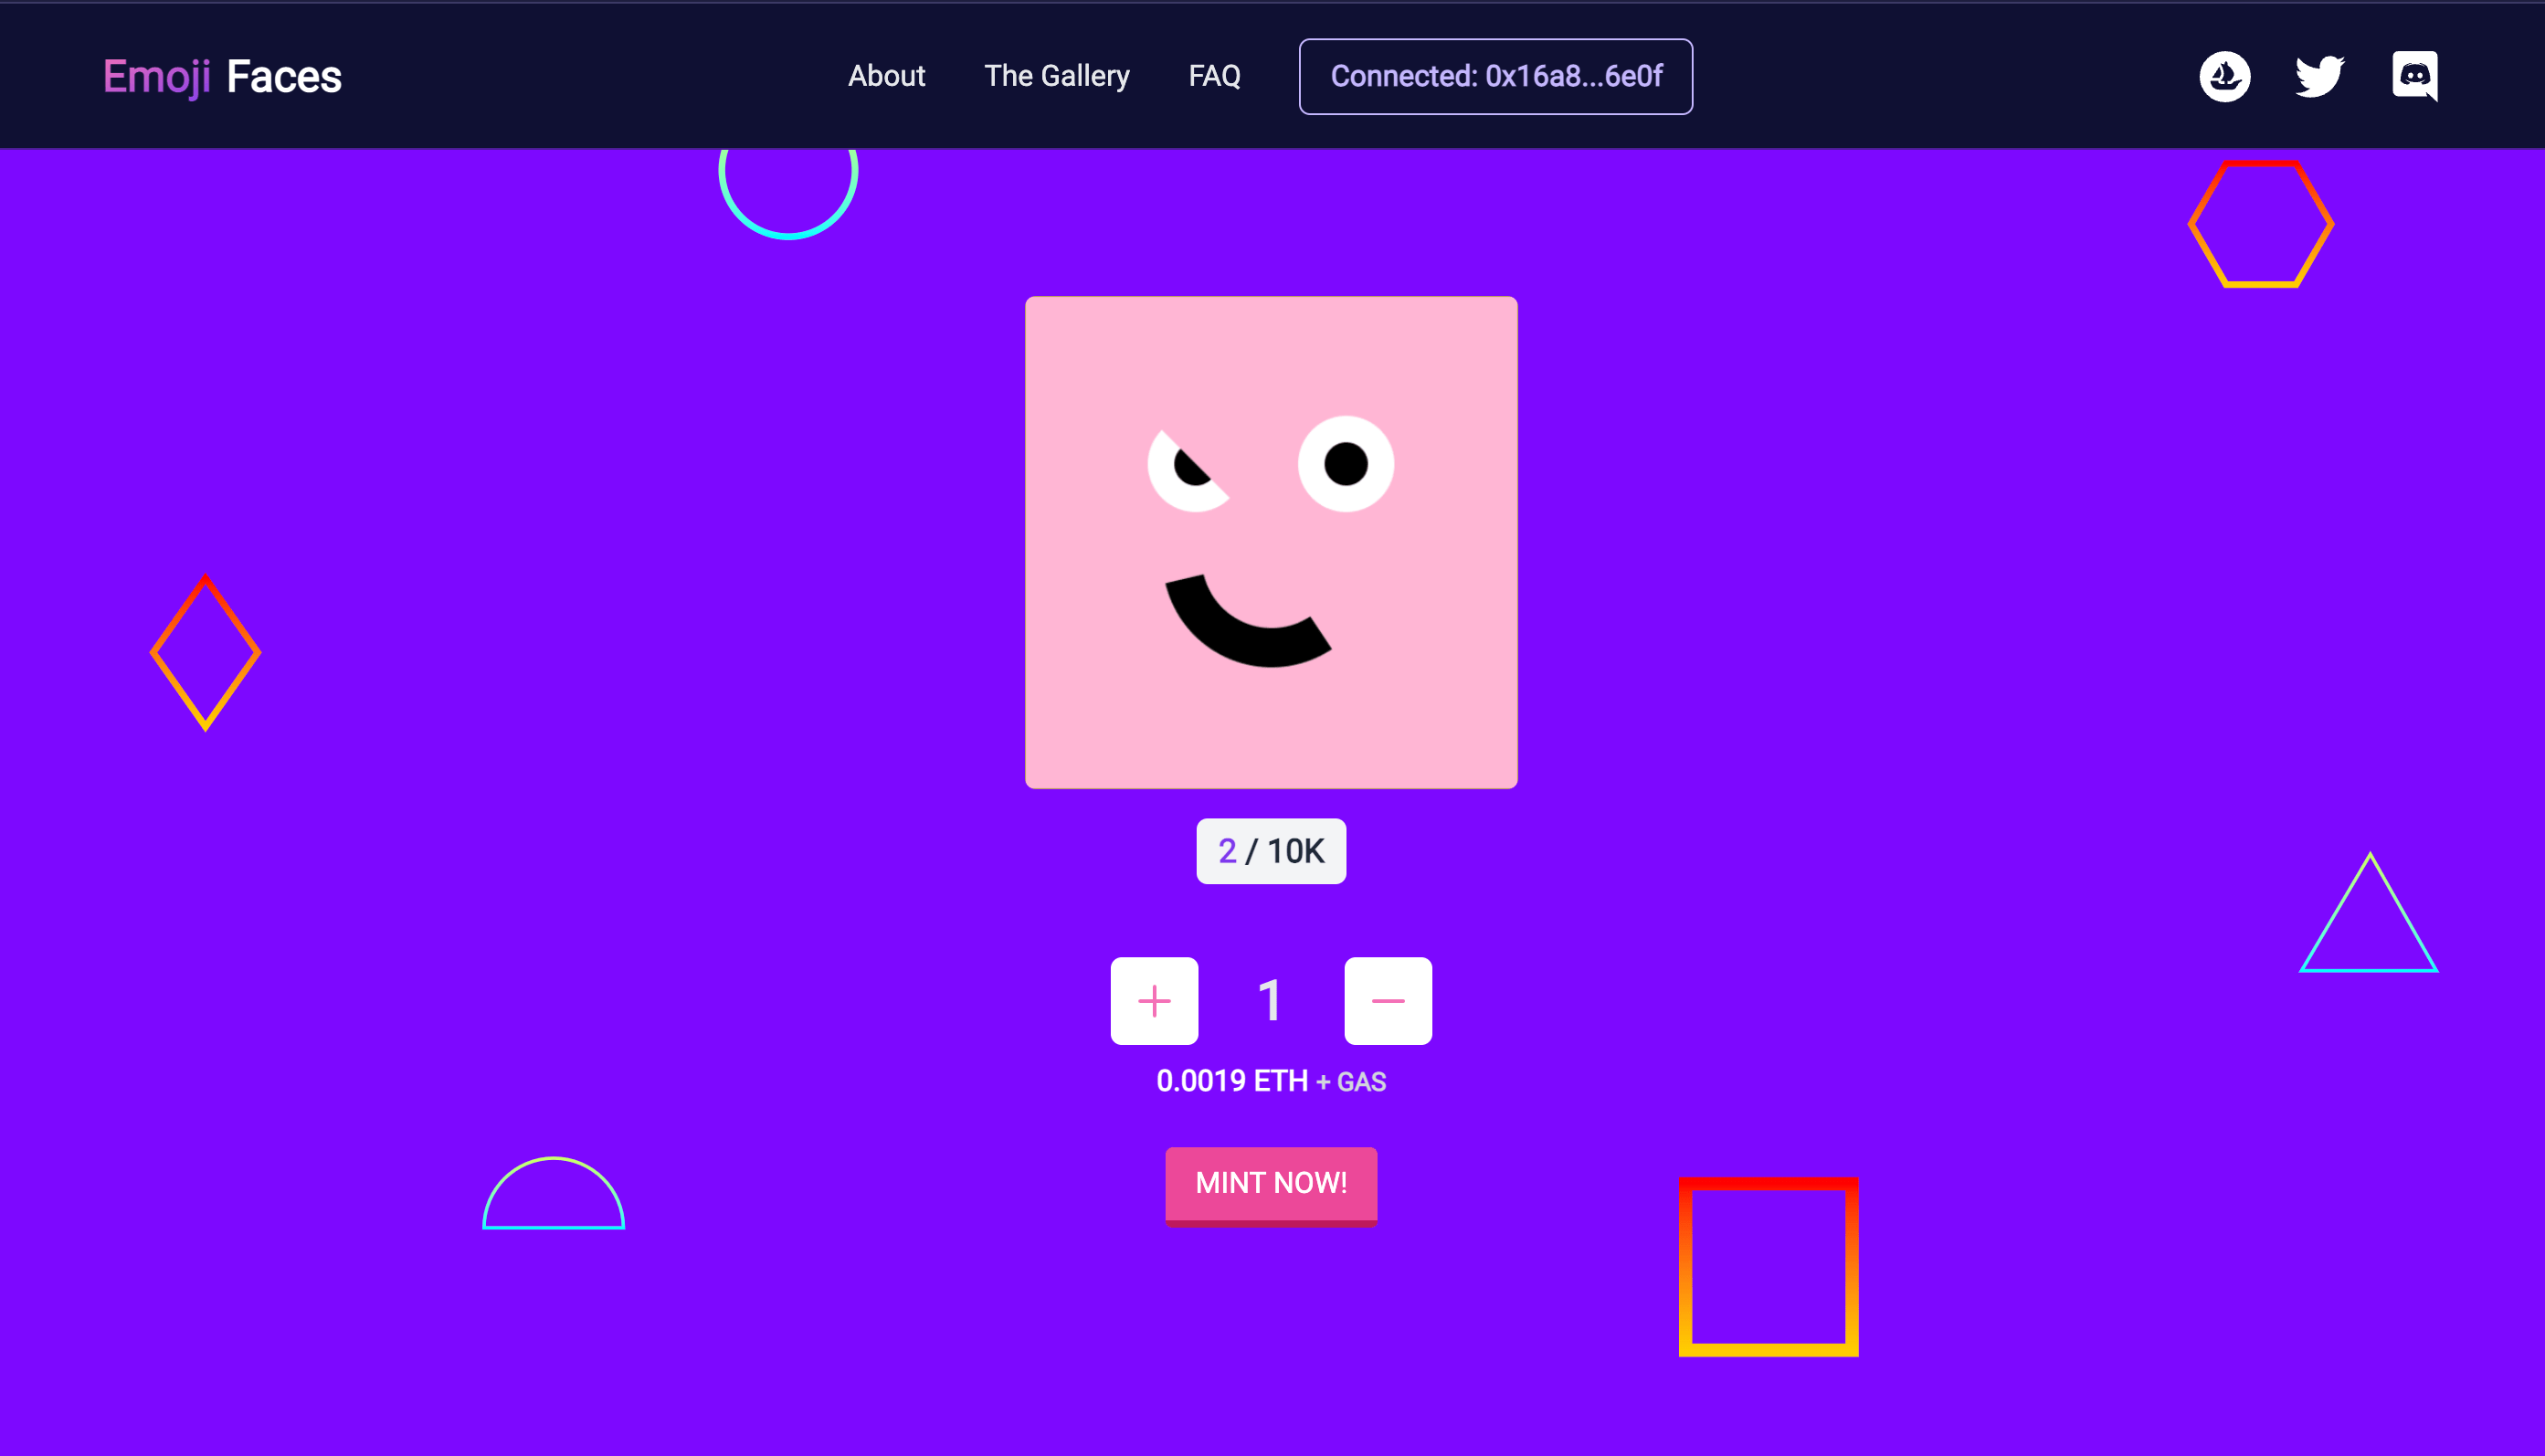Click the Emoji Faces logo

222,77
